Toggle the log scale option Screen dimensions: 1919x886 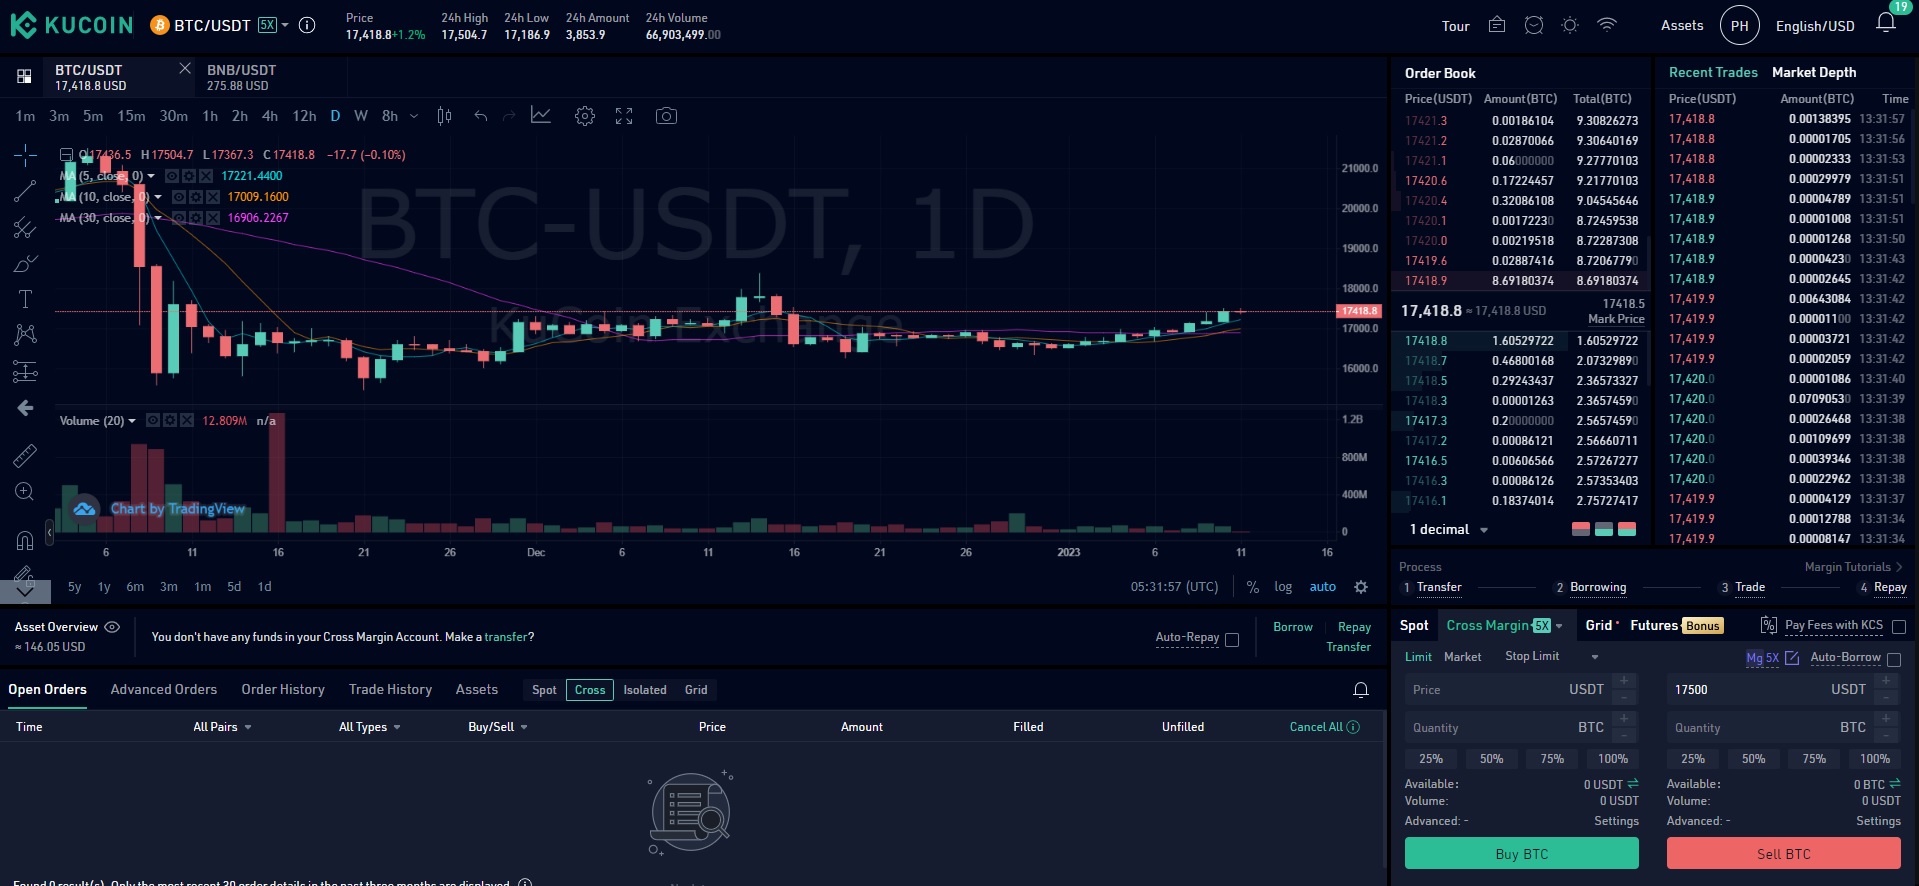1283,587
